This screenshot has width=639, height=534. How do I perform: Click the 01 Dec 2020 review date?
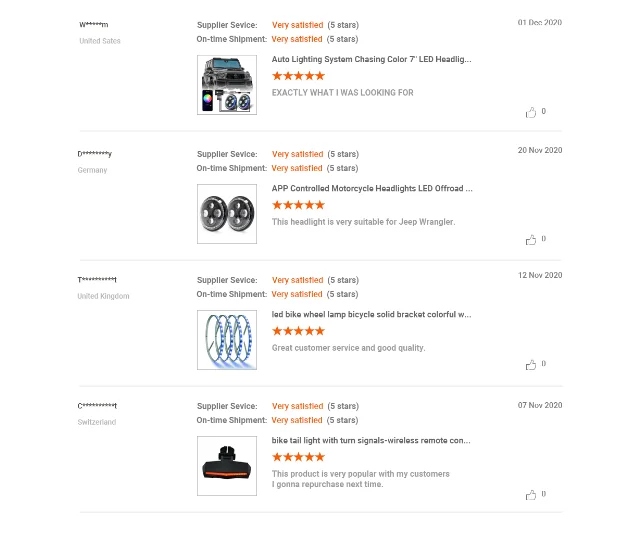[x=539, y=22]
